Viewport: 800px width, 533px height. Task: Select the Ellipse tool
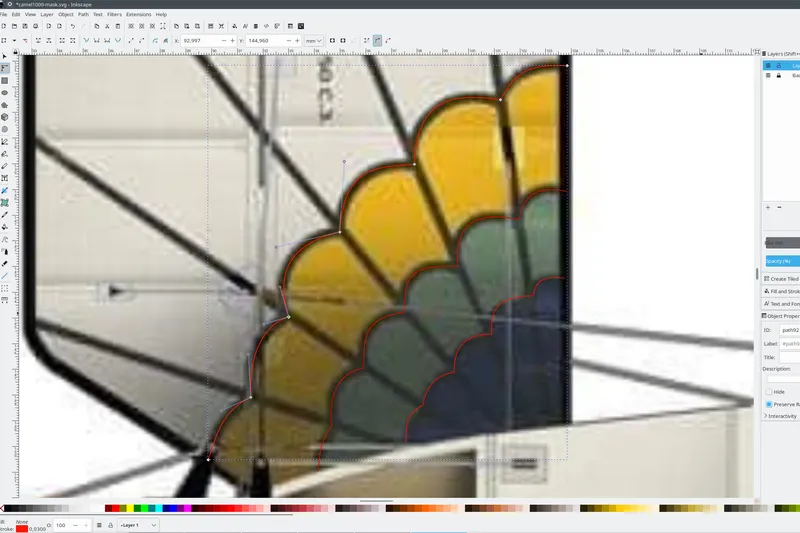(5, 93)
